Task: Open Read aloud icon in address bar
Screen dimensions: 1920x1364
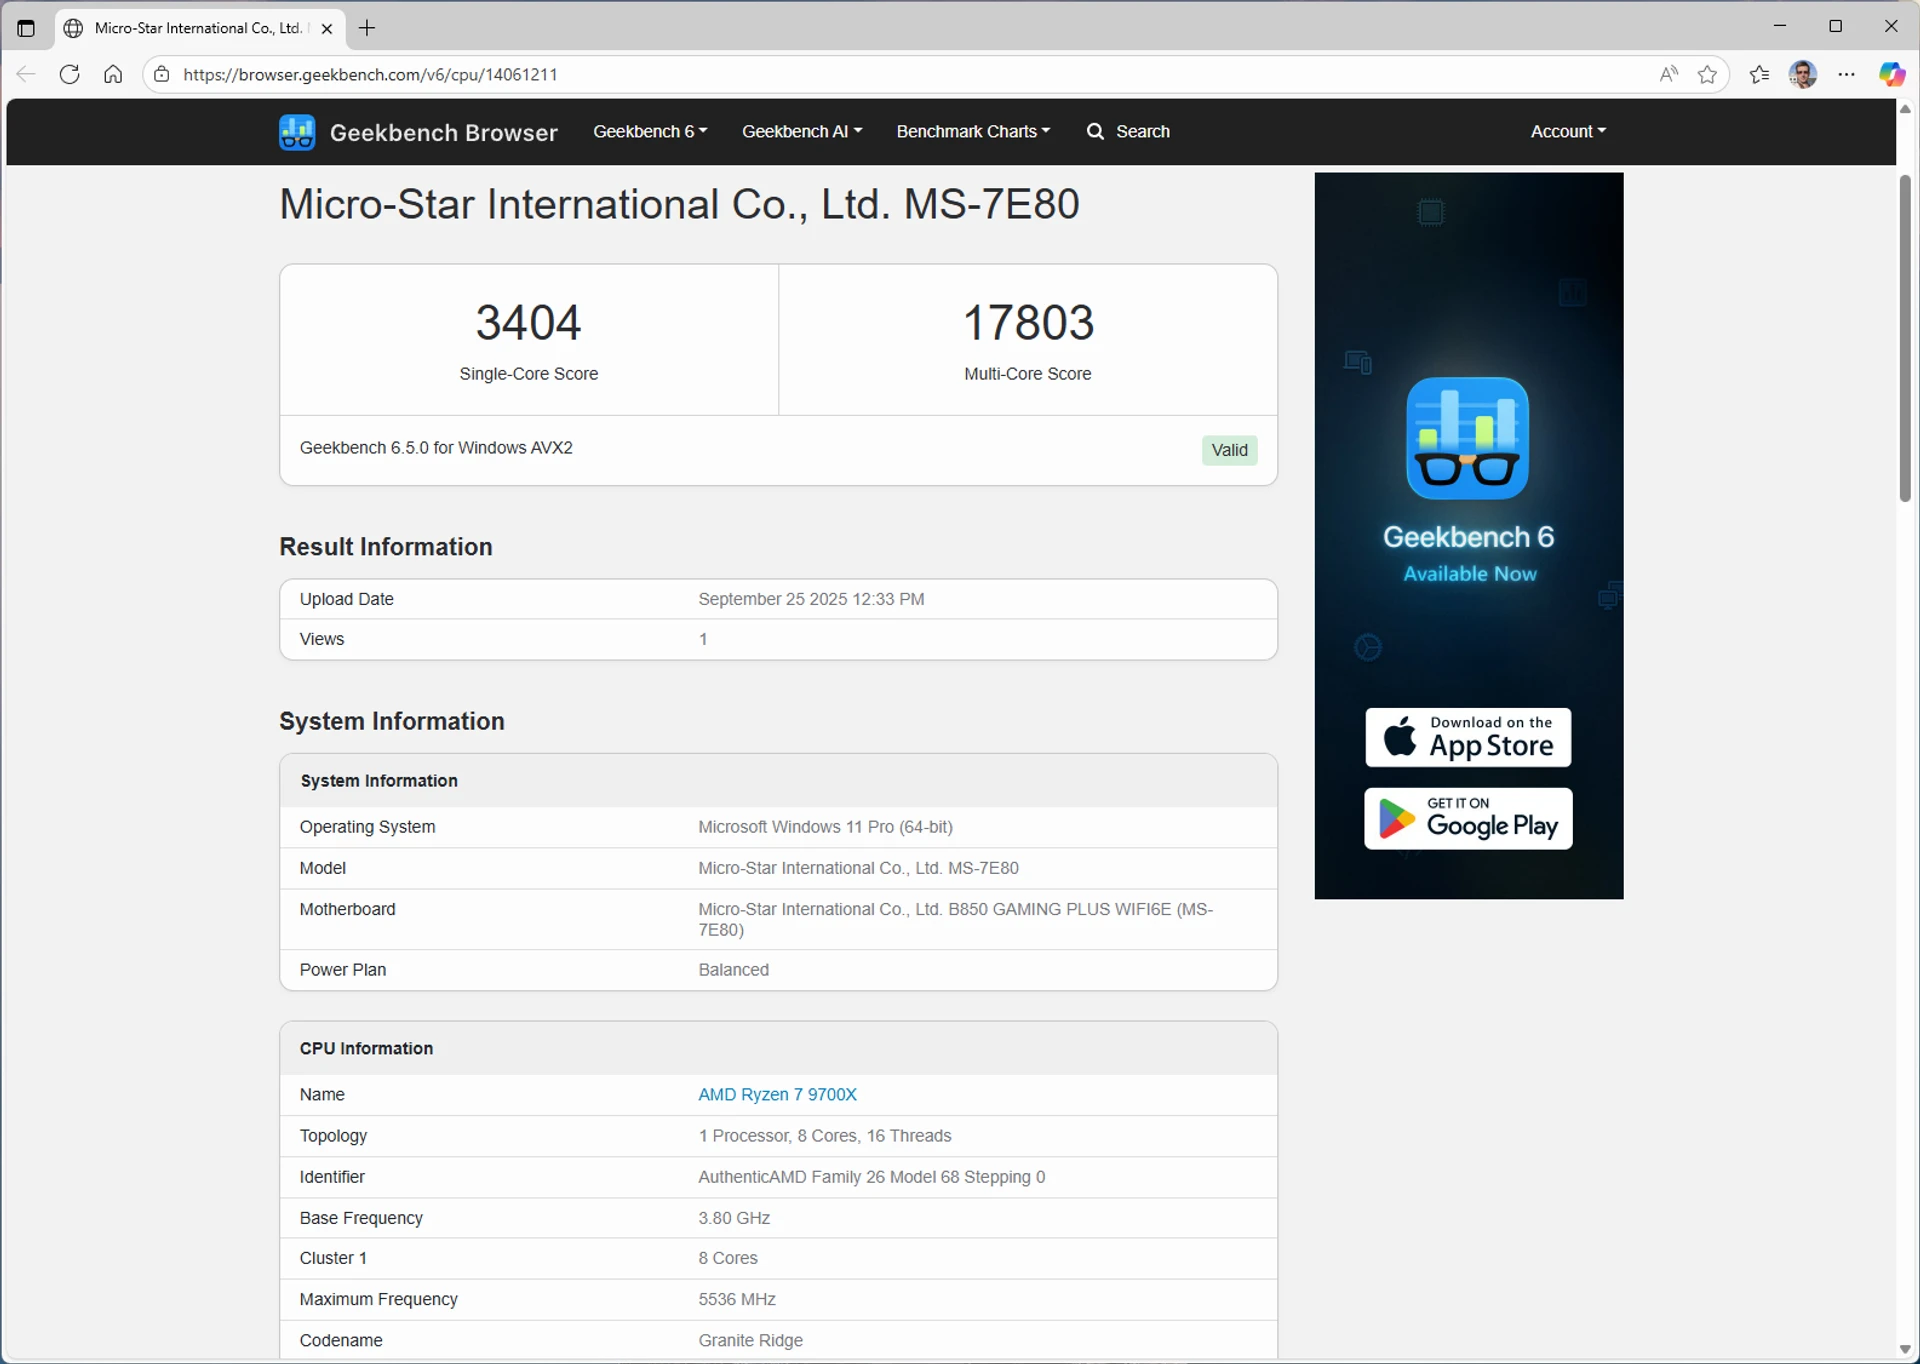Action: [x=1668, y=74]
